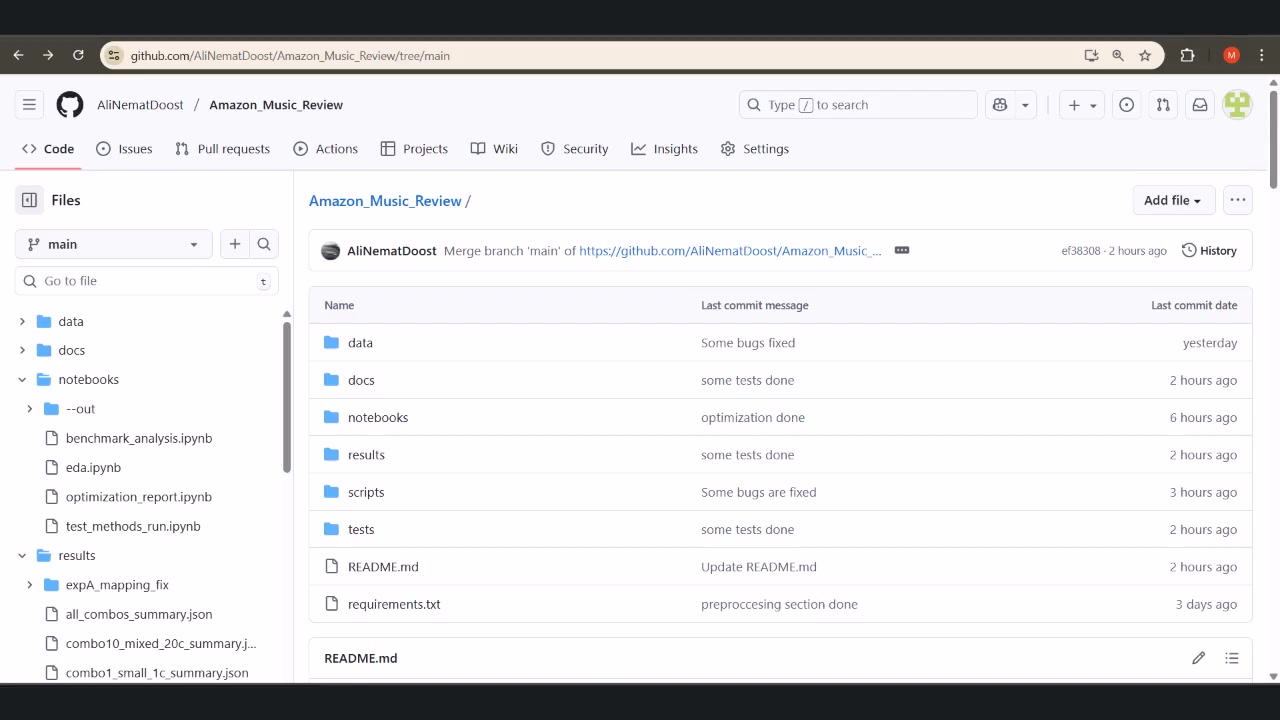Add a new file with the plus icon
1280x720 pixels.
[x=235, y=244]
